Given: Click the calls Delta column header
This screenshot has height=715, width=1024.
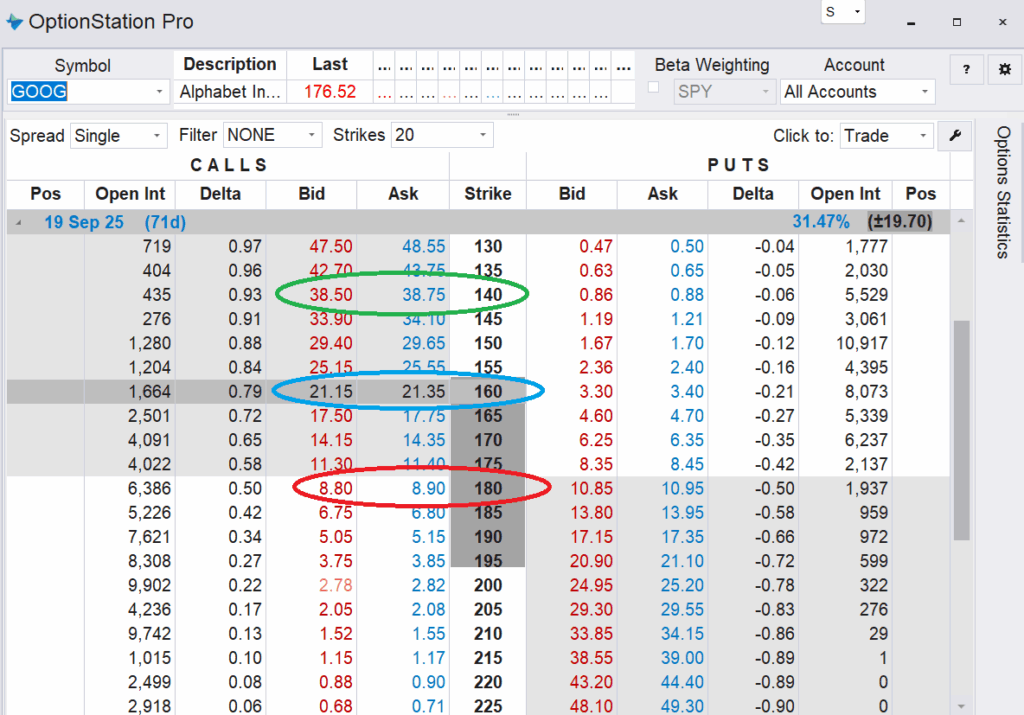Looking at the screenshot, I should pyautogui.click(x=221, y=194).
